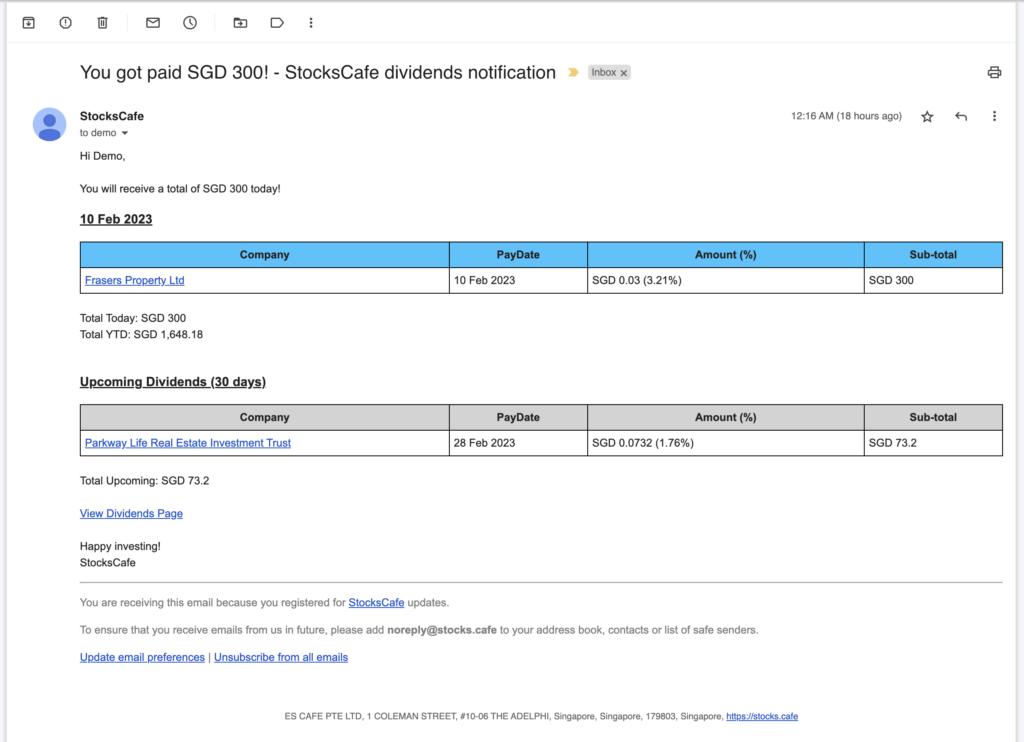Delete the email with trash icon

tap(103, 23)
